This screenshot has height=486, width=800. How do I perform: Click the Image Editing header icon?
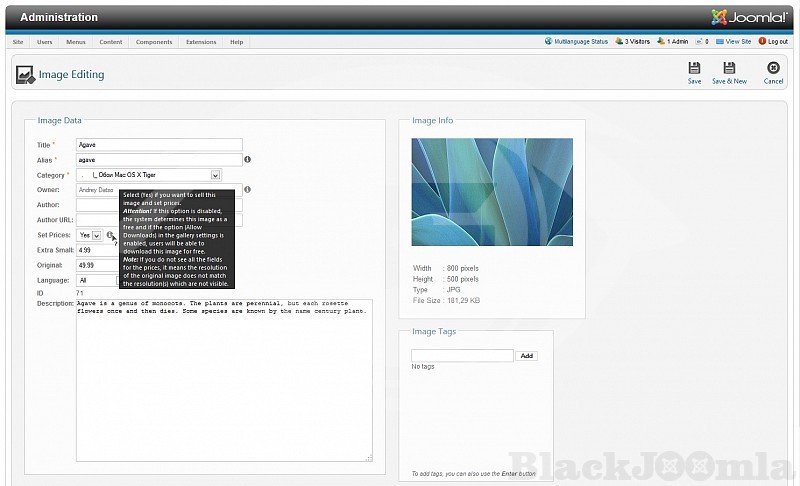[x=25, y=74]
